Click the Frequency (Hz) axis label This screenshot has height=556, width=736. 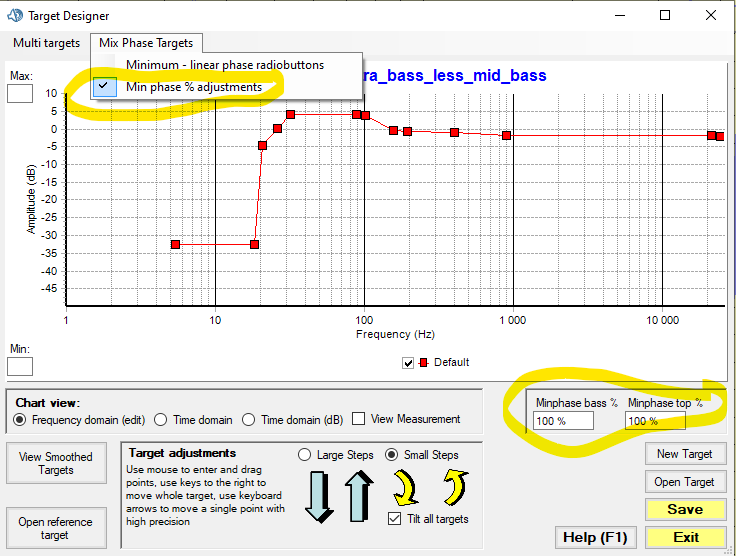pyautogui.click(x=395, y=334)
